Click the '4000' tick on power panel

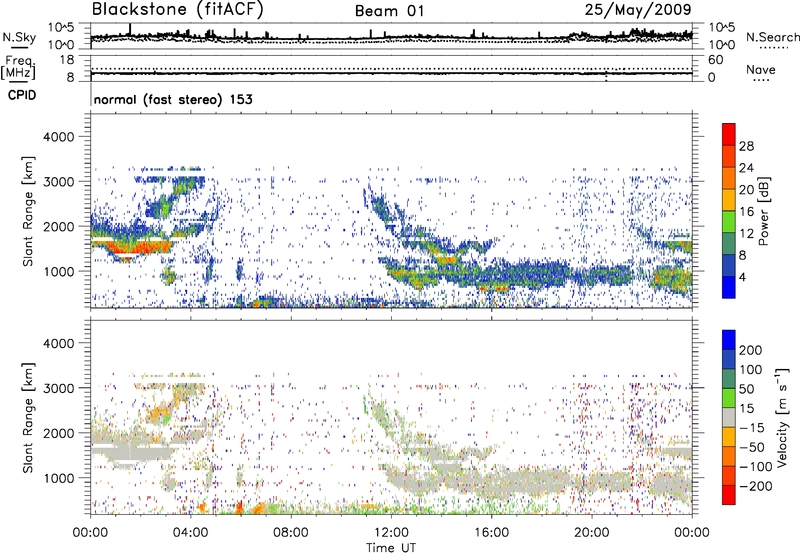tap(59, 137)
